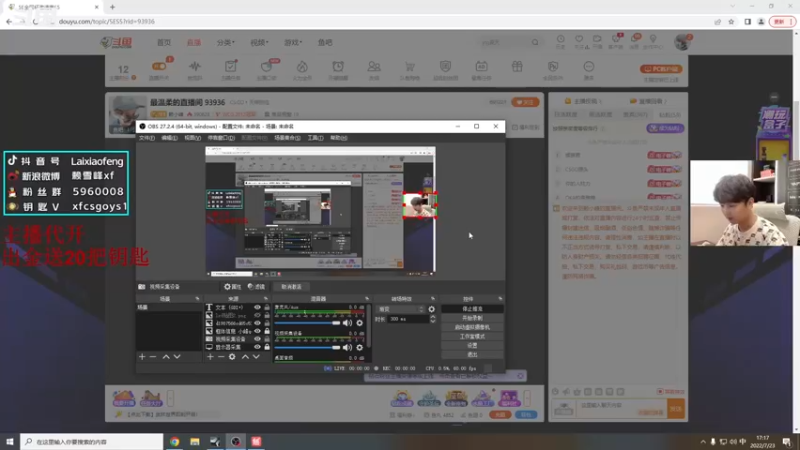Add a scene with the plus icon in OBS Scenes panel
Image resolution: width=800 pixels, height=450 pixels.
tap(142, 357)
